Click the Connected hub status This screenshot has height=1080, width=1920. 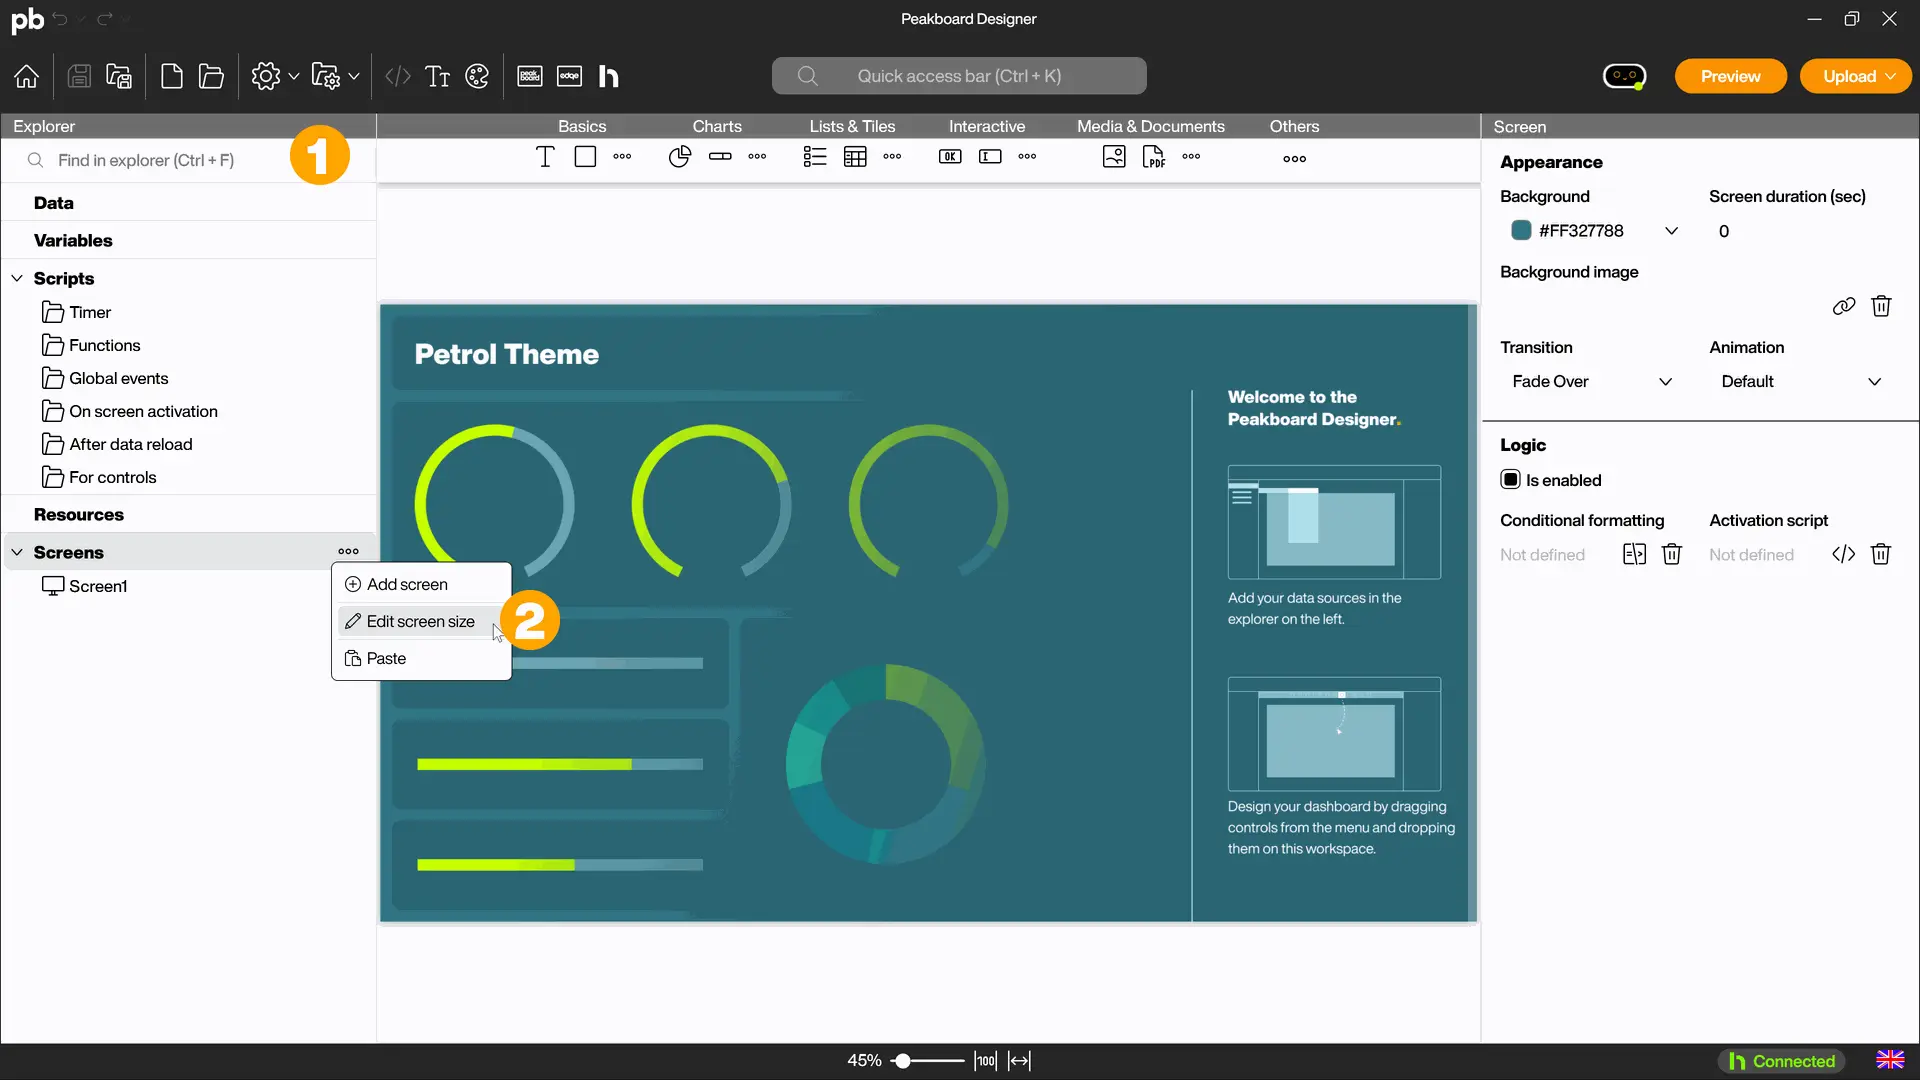click(x=1782, y=1061)
